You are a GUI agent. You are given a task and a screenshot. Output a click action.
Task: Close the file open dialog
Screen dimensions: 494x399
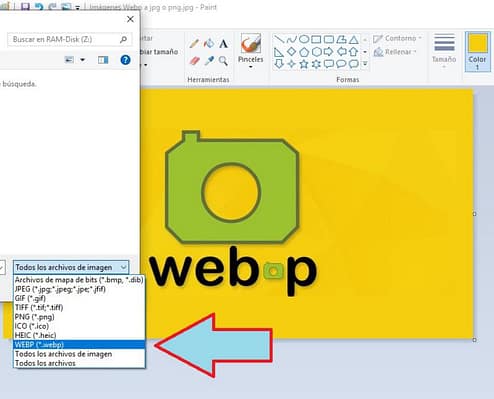(x=130, y=19)
